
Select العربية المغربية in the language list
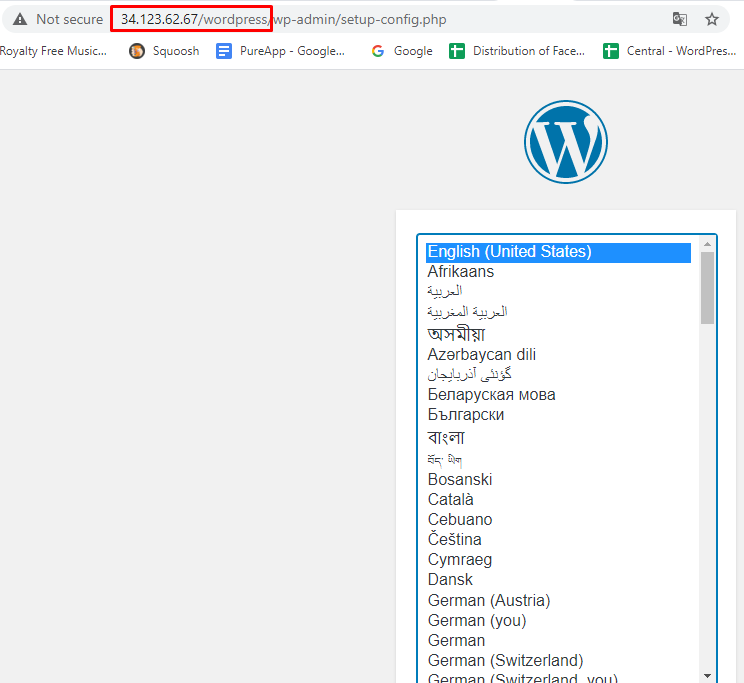tap(558, 312)
